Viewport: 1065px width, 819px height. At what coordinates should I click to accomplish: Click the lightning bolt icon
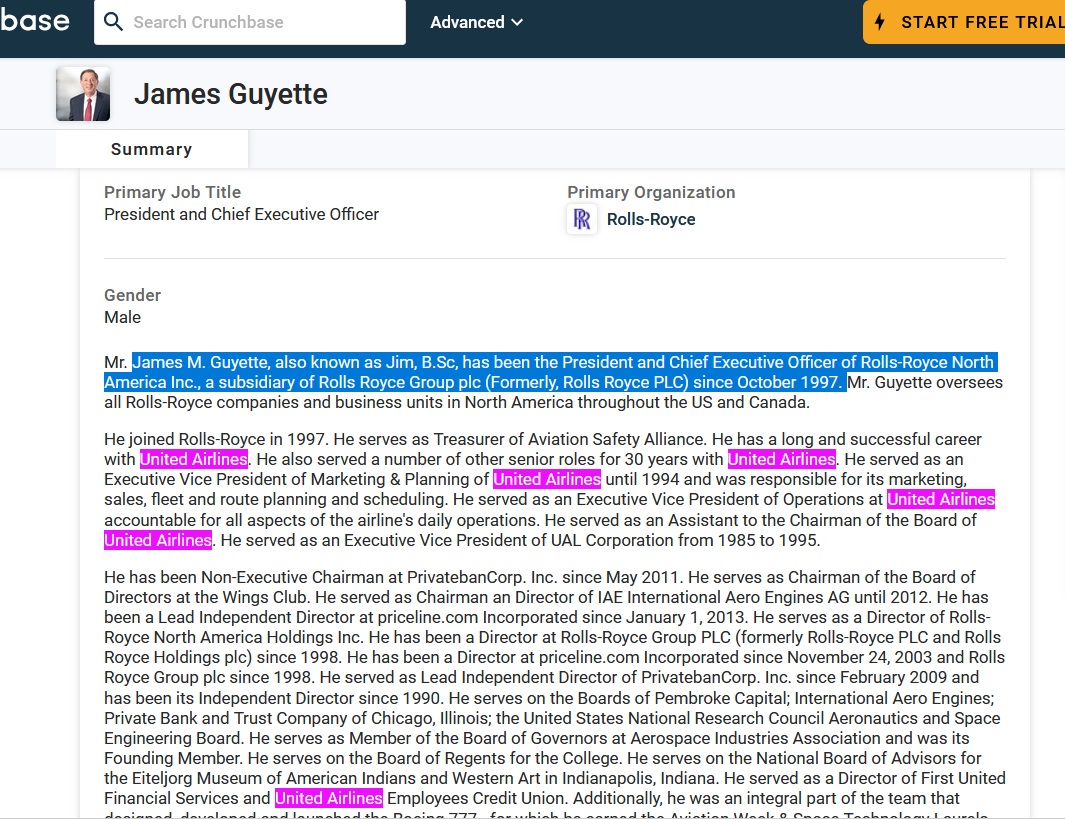(x=880, y=22)
